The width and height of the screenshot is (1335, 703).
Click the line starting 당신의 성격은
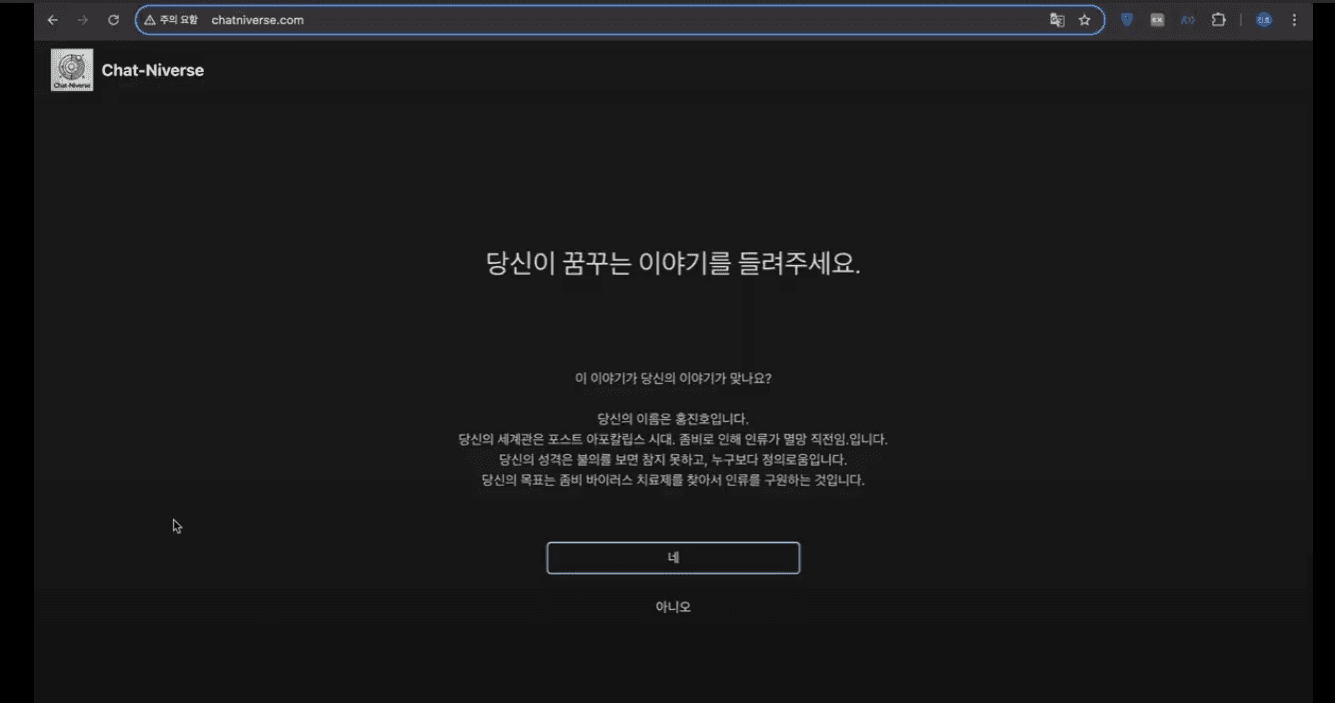(x=673, y=460)
